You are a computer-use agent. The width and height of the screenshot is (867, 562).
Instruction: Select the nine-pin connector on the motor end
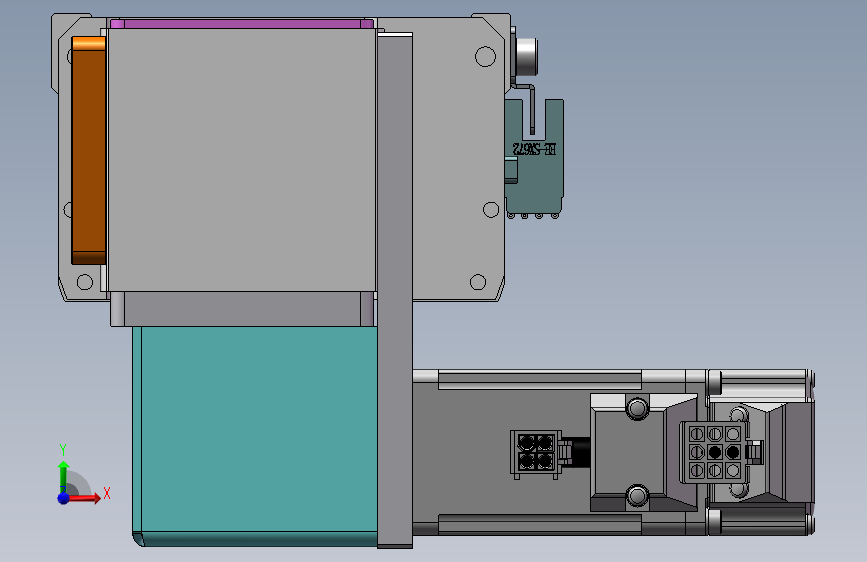[714, 452]
